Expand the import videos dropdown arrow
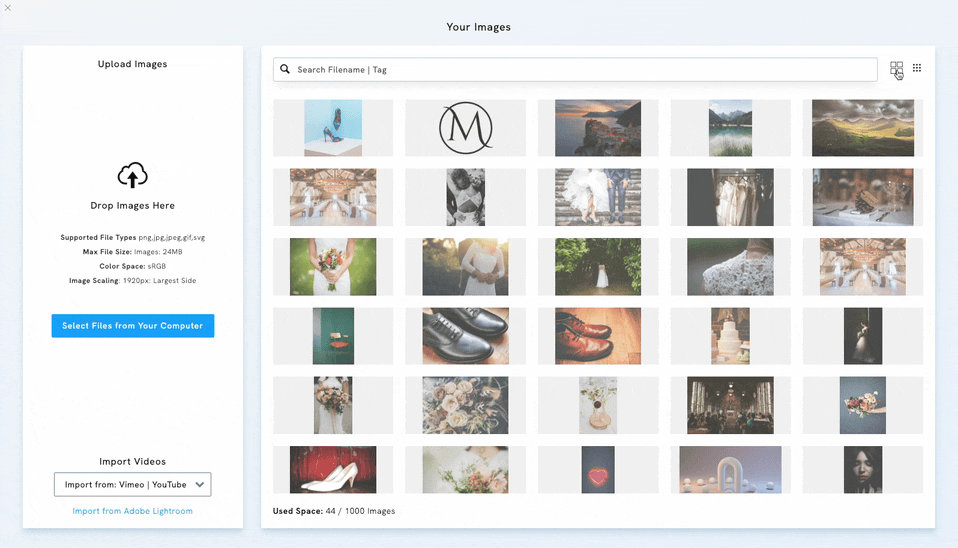 [x=200, y=485]
